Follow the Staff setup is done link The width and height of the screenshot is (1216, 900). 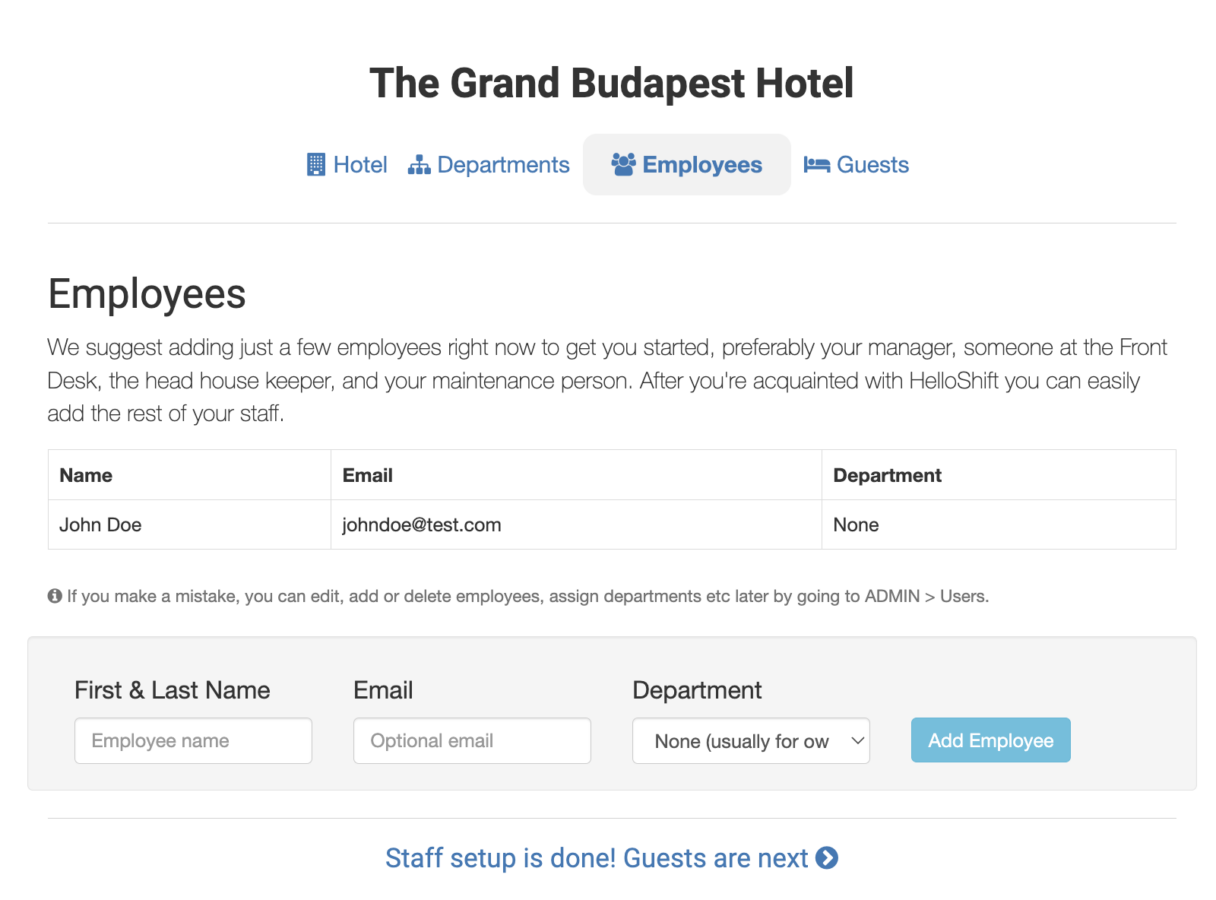tap(612, 858)
